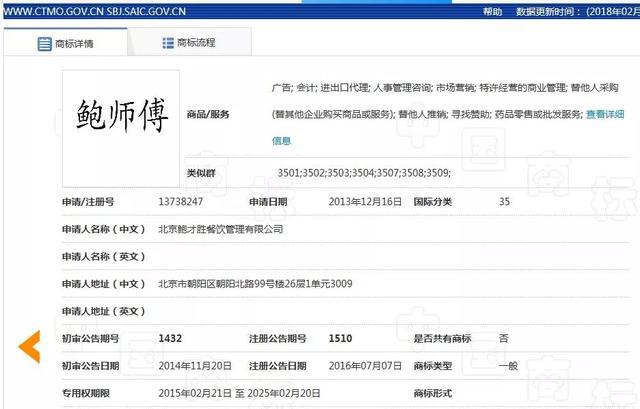Open the 帮助 link in header
Screen dimensions: 640x409
(492, 11)
